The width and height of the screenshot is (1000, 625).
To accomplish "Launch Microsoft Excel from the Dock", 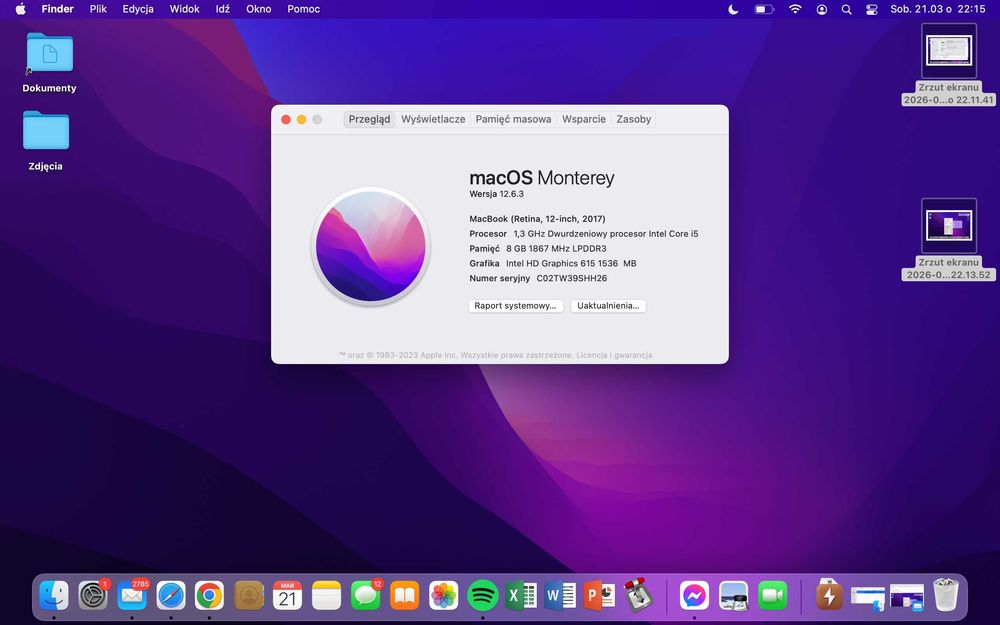I will pos(522,596).
